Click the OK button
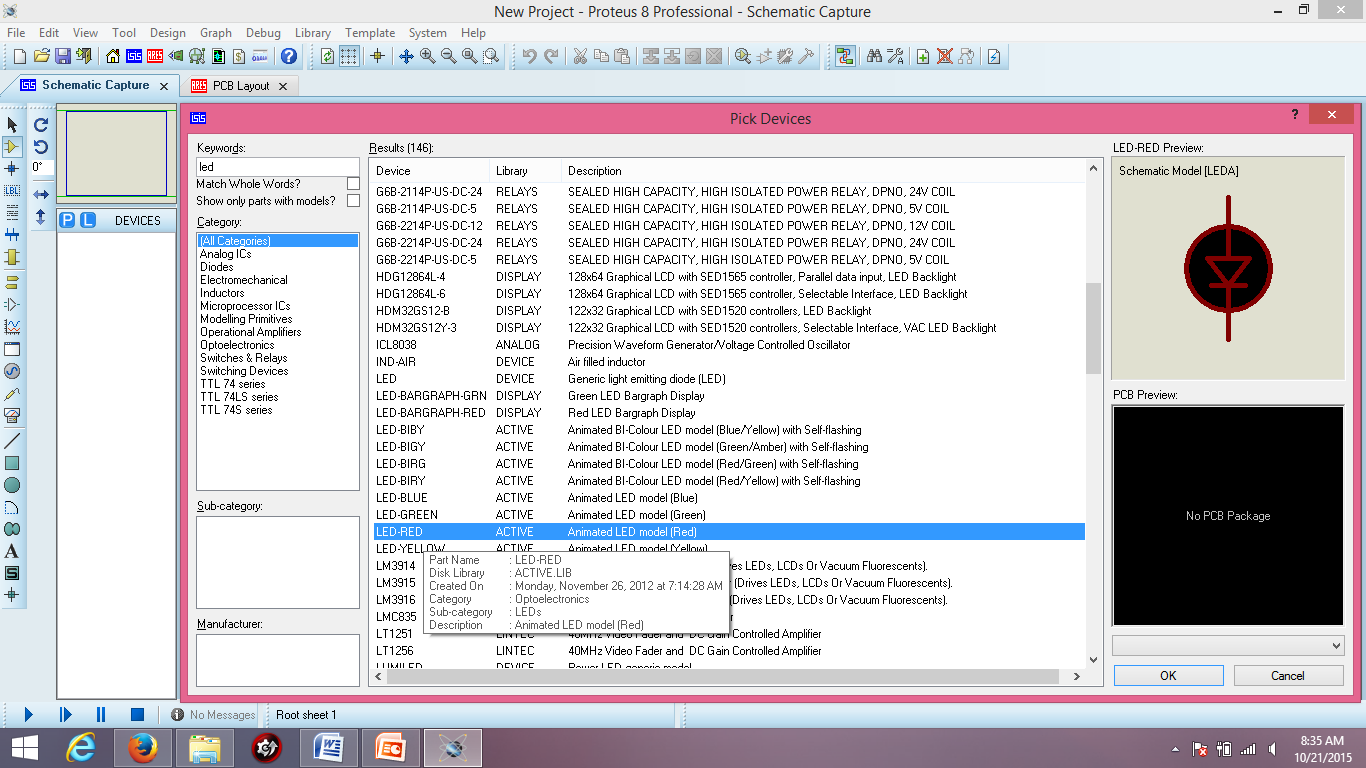The height and width of the screenshot is (768, 1366). tap(1167, 675)
